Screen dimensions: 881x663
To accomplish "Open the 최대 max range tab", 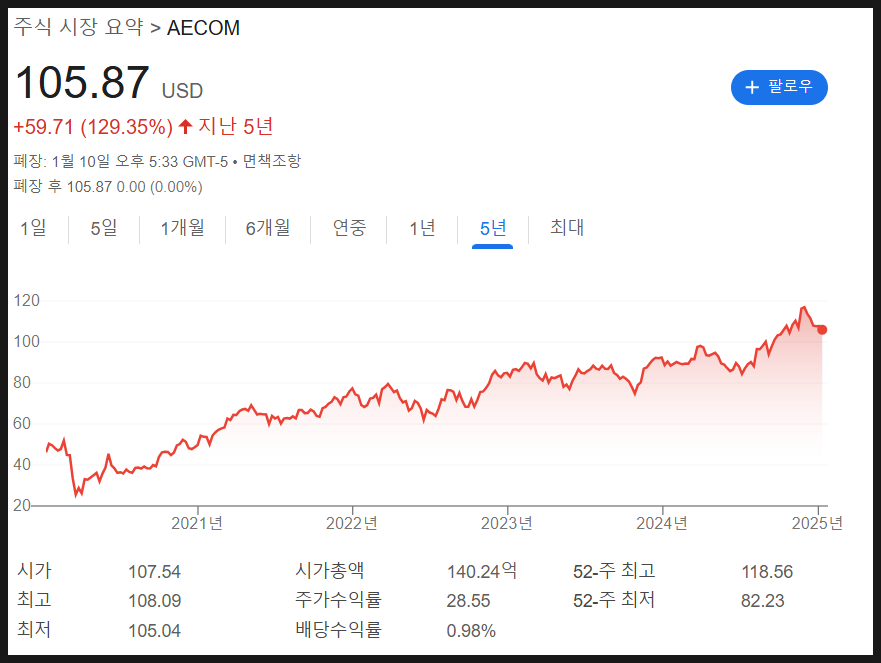I will 567,228.
